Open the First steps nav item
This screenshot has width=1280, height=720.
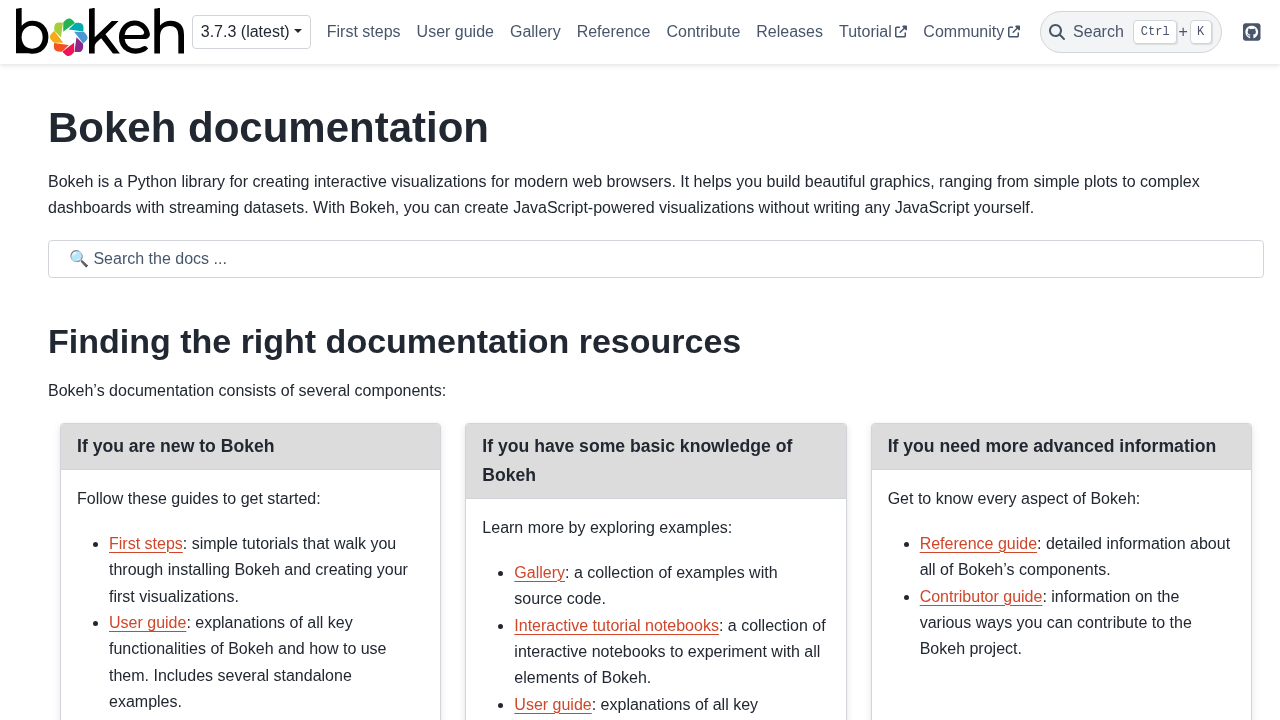(363, 32)
